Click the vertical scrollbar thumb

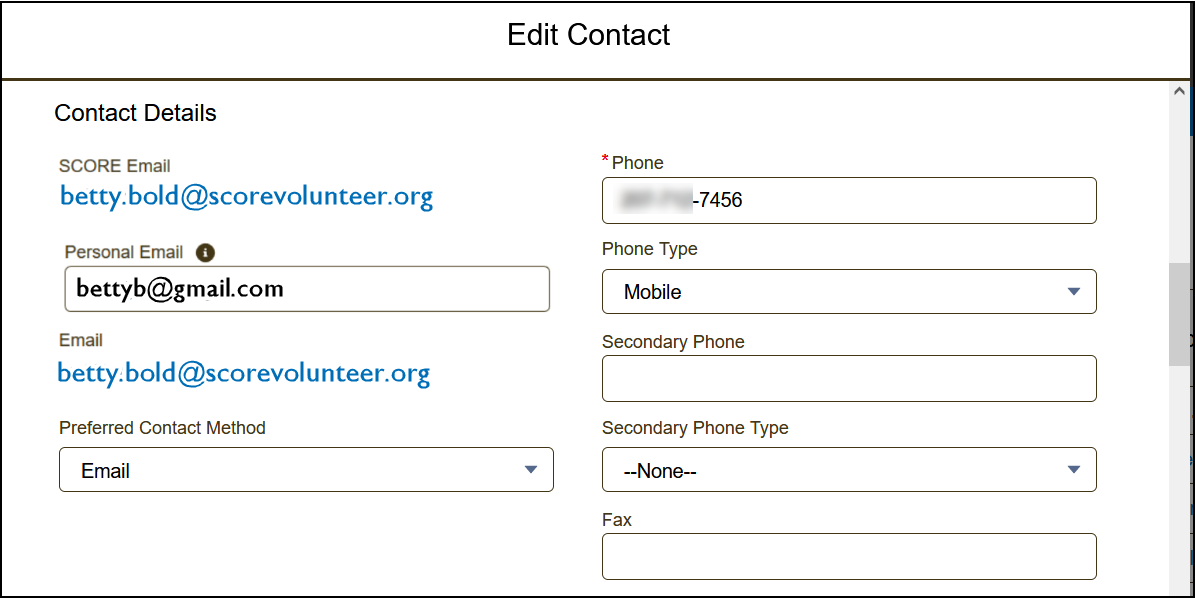coord(1179,315)
